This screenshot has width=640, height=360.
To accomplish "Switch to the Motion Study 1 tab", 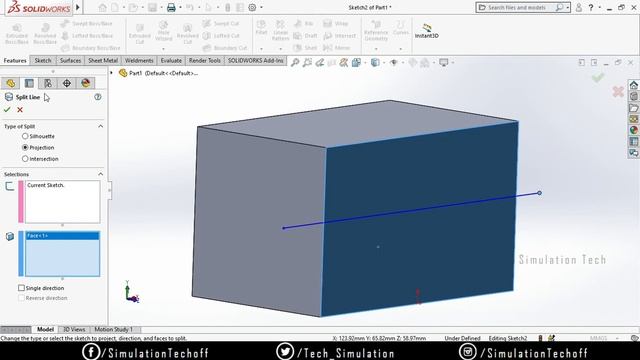I will 114,329.
